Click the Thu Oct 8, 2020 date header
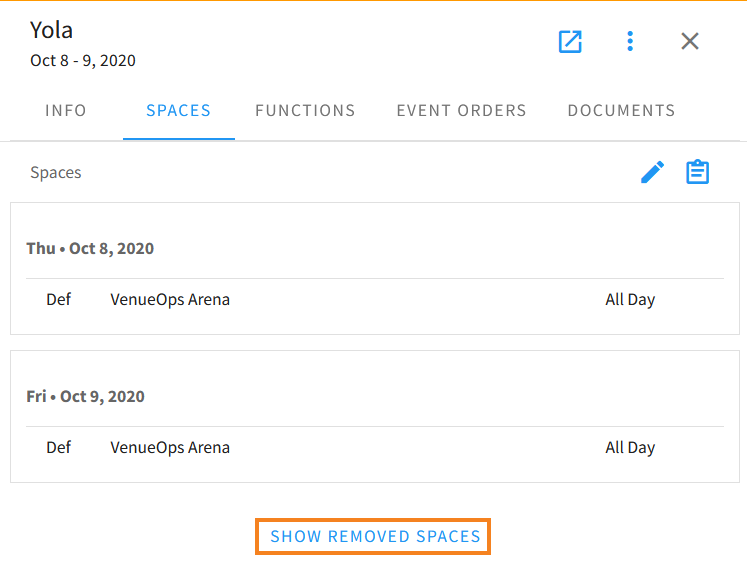 (x=90, y=248)
